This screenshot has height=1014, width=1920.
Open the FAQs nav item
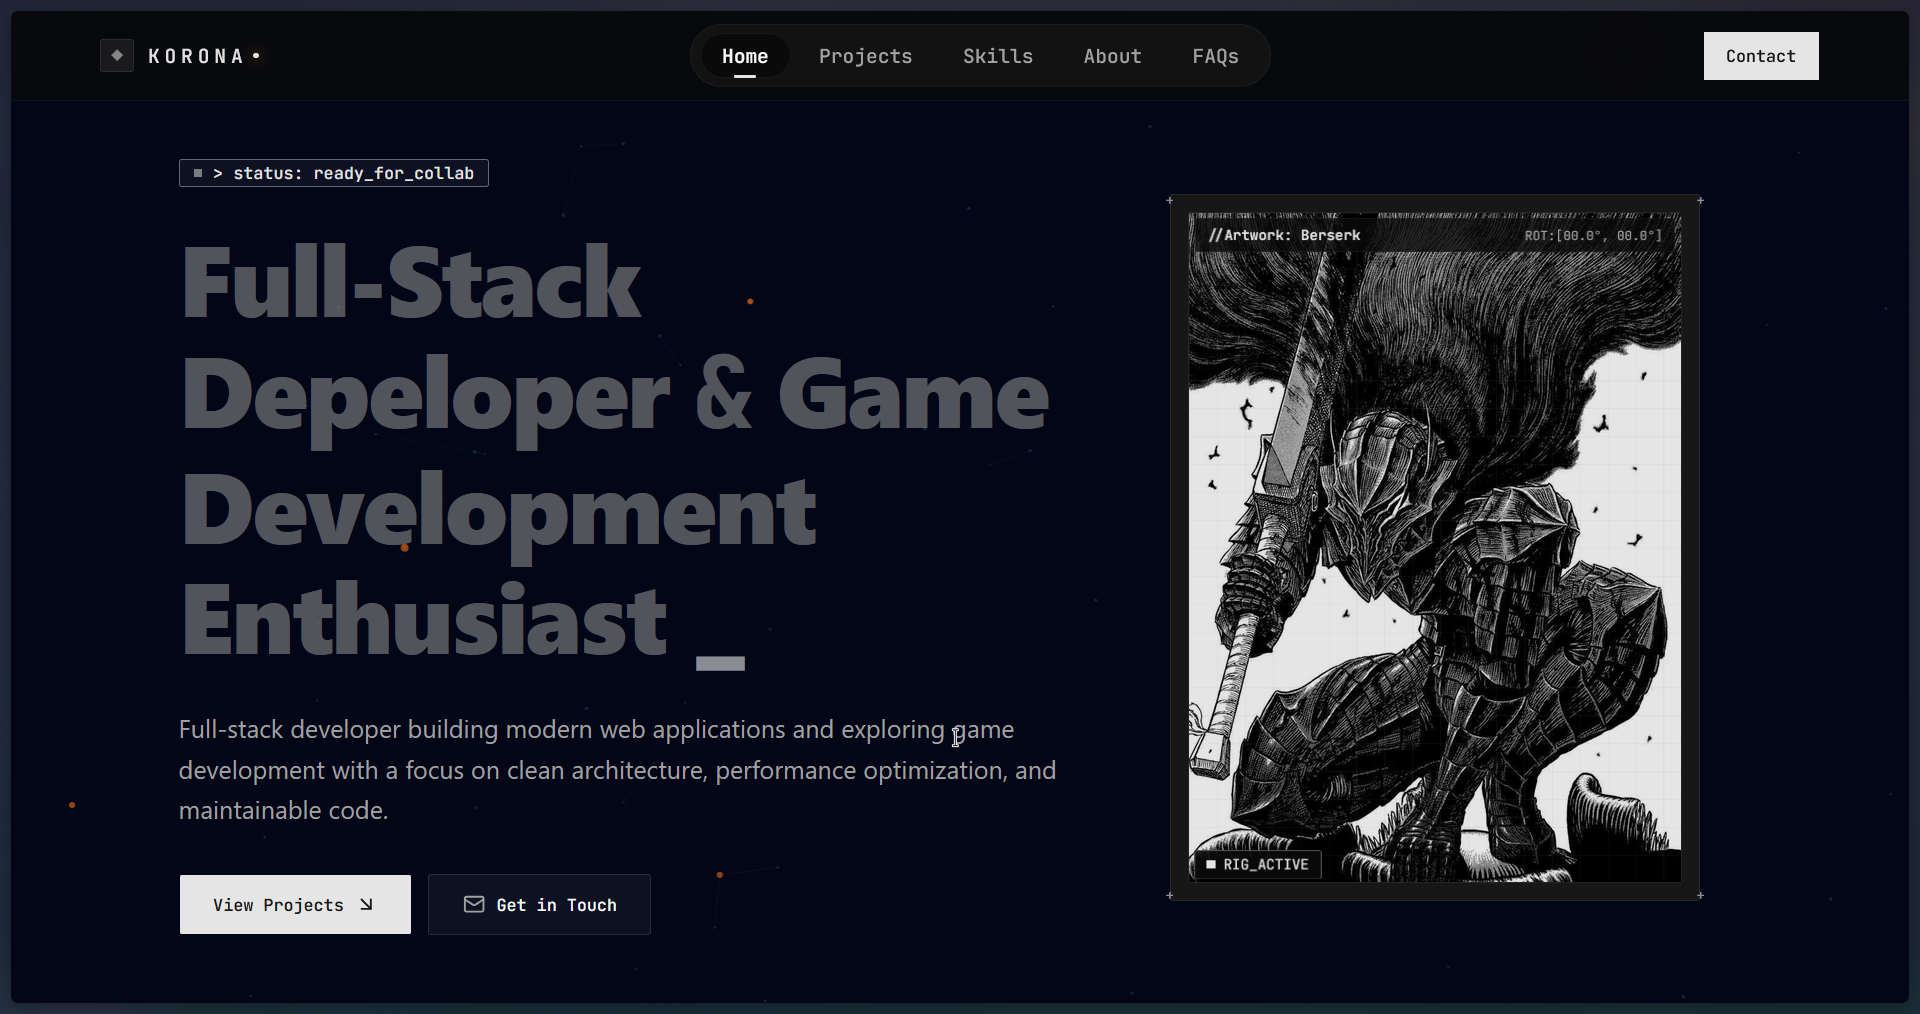1215,56
